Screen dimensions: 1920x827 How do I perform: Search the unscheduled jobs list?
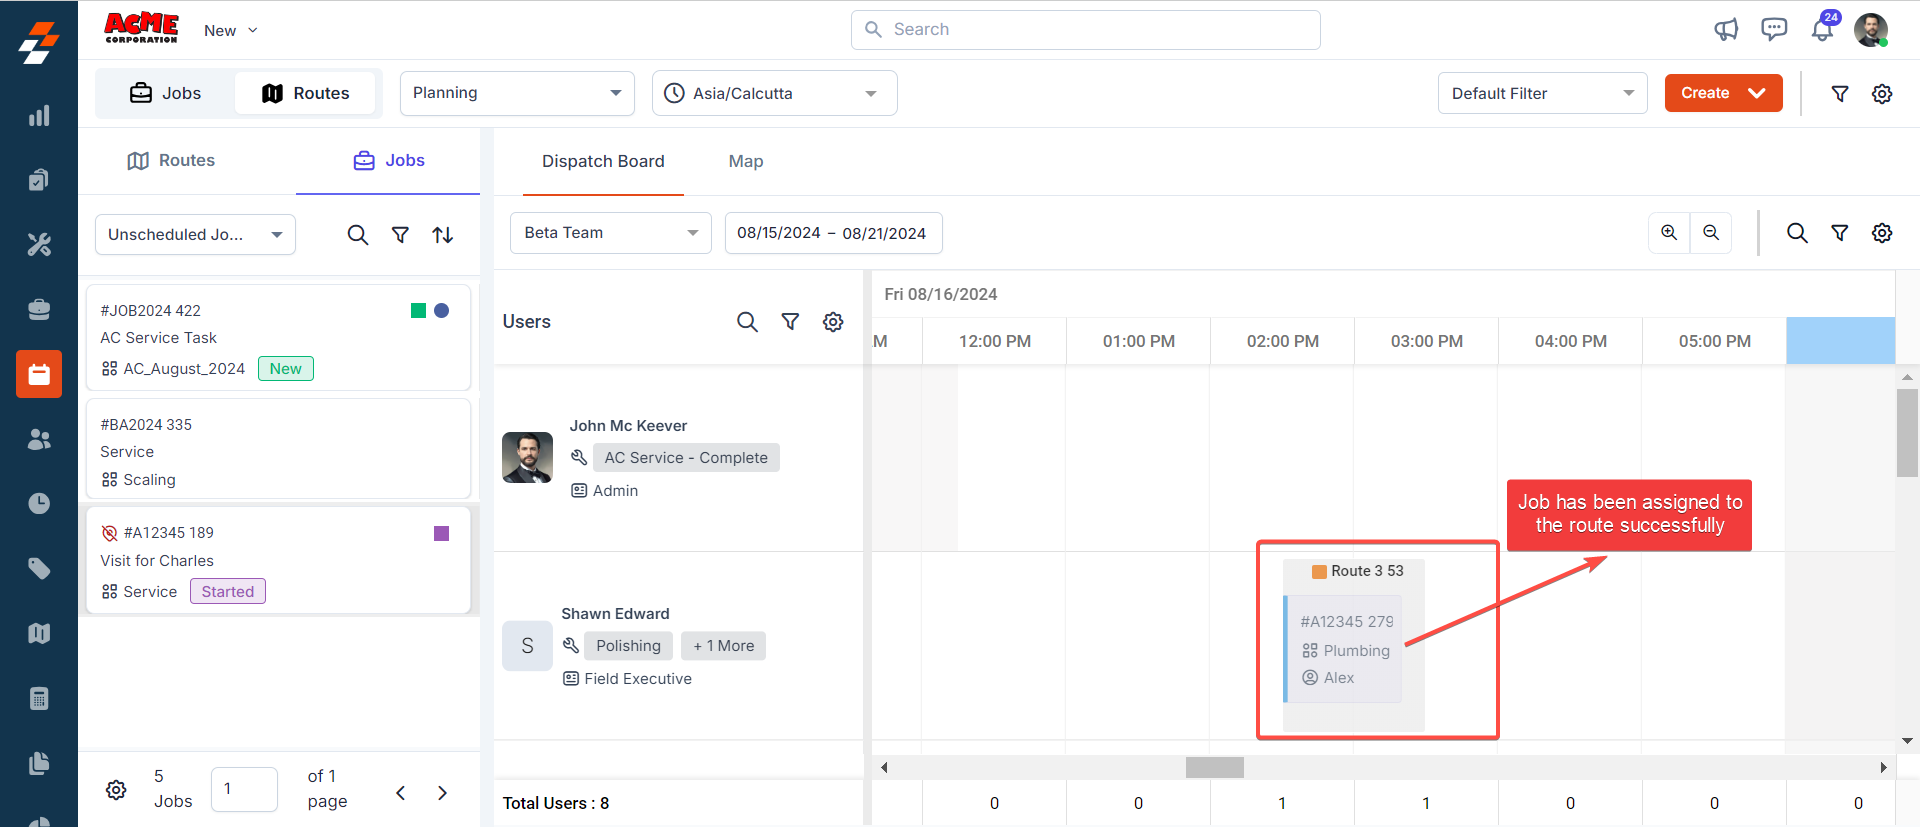pos(358,235)
